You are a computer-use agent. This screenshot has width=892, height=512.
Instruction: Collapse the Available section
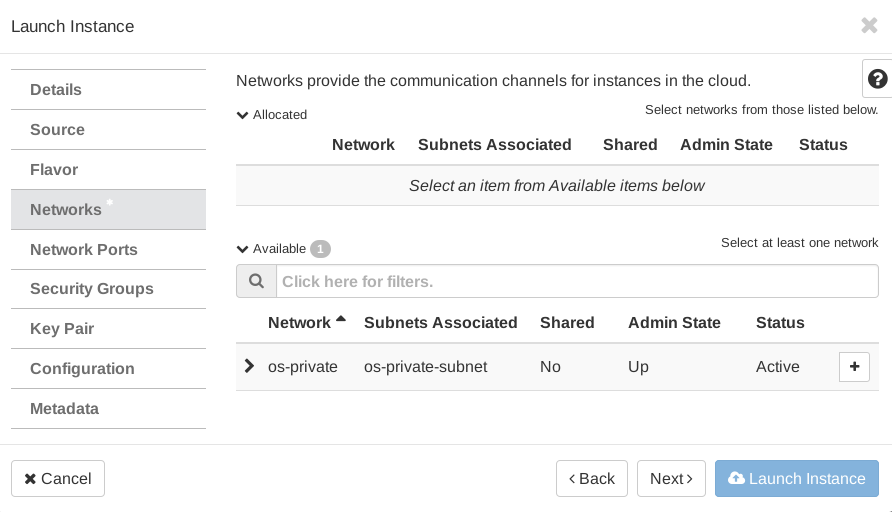(x=243, y=249)
